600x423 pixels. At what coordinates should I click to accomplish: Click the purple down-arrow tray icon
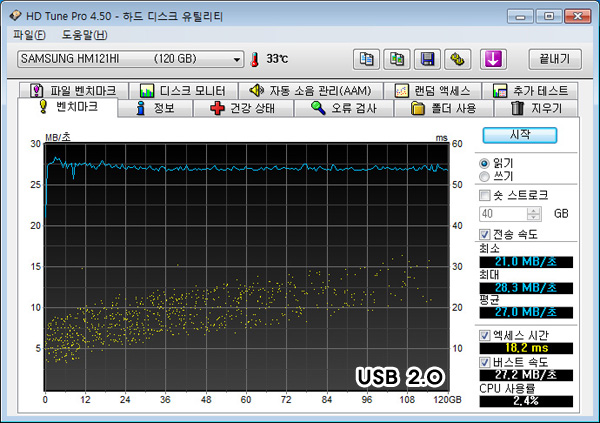coord(493,59)
